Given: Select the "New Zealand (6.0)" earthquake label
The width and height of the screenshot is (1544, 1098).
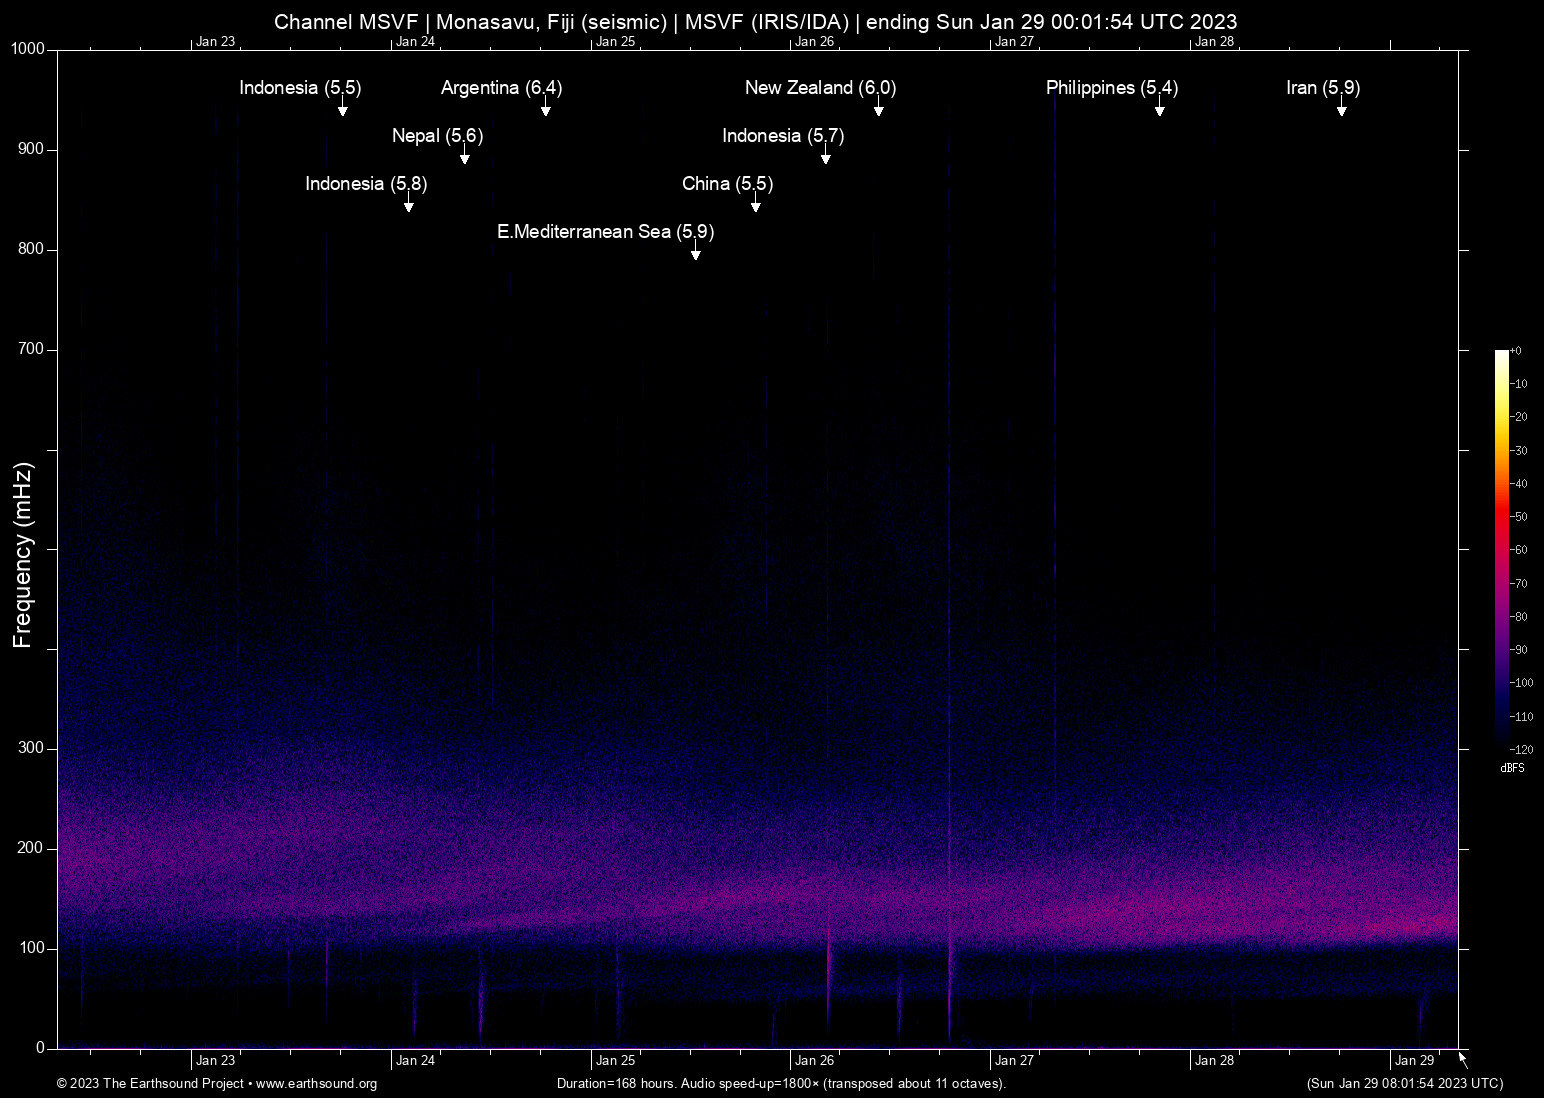Looking at the screenshot, I should pyautogui.click(x=821, y=88).
